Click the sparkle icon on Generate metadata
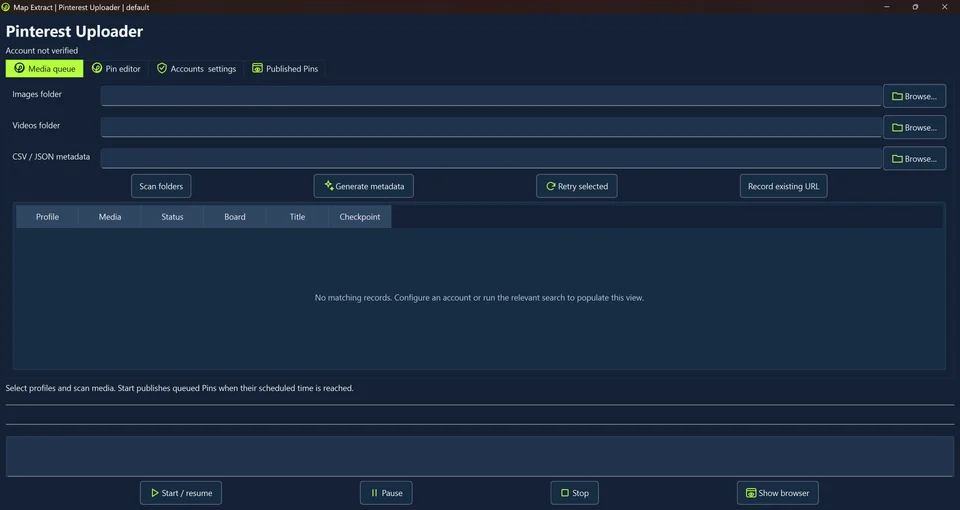960x510 pixels. [329, 186]
